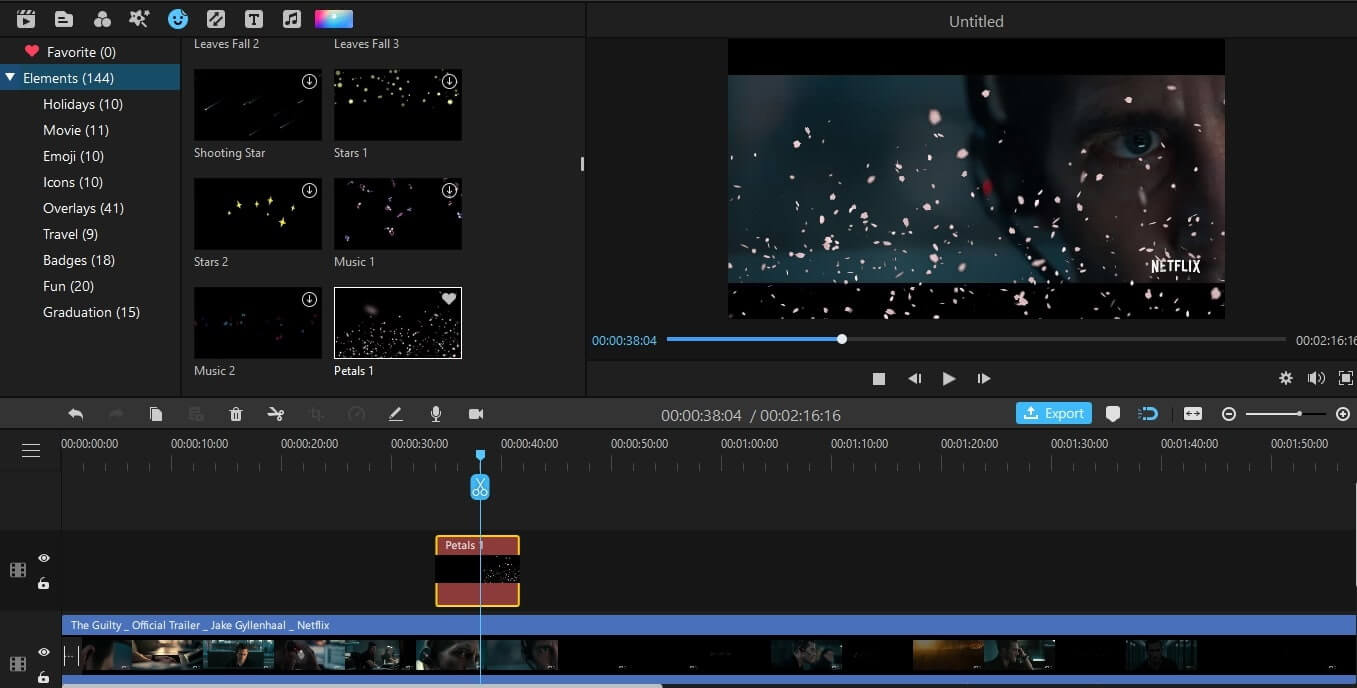
Task: Click the Copy icon in timeline toolbar
Action: point(156,414)
